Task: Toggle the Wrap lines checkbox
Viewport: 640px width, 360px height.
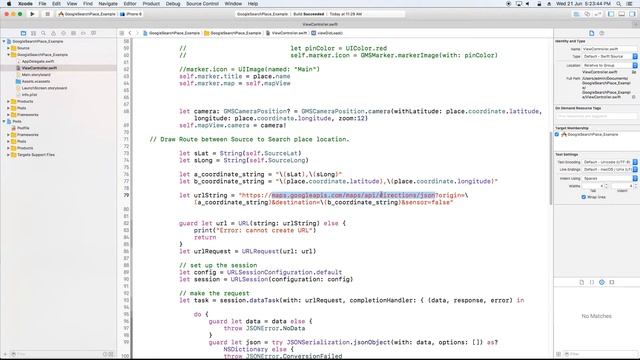Action: tap(584, 197)
